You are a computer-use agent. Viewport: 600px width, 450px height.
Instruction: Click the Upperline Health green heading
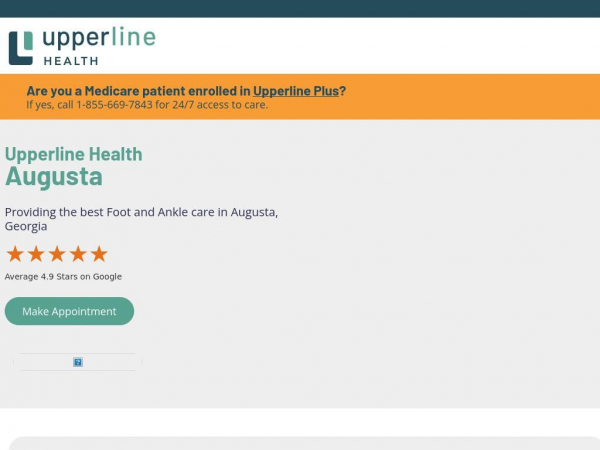click(x=73, y=154)
